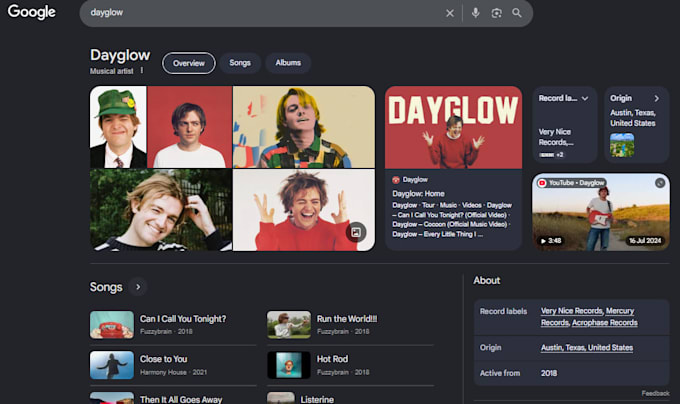Image resolution: width=680 pixels, height=404 pixels.
Task: Open the DAYGLOW banner image card
Action: click(453, 127)
